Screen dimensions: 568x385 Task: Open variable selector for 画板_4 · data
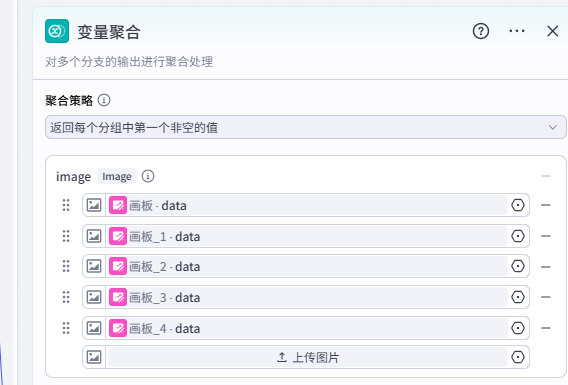point(518,328)
